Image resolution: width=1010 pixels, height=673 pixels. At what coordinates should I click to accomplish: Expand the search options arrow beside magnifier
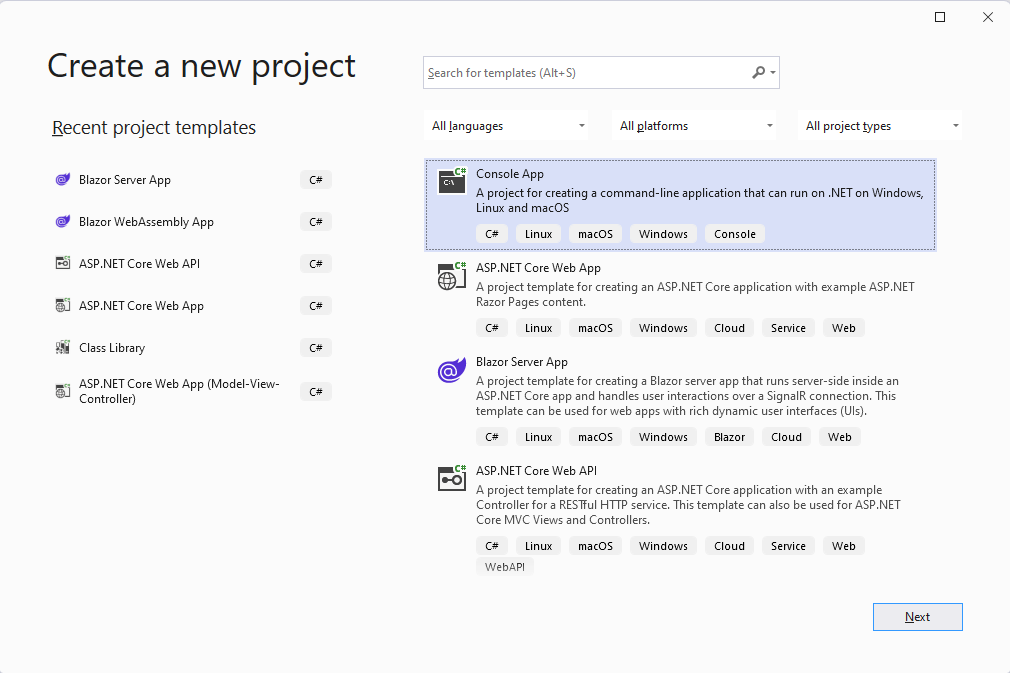tap(773, 73)
